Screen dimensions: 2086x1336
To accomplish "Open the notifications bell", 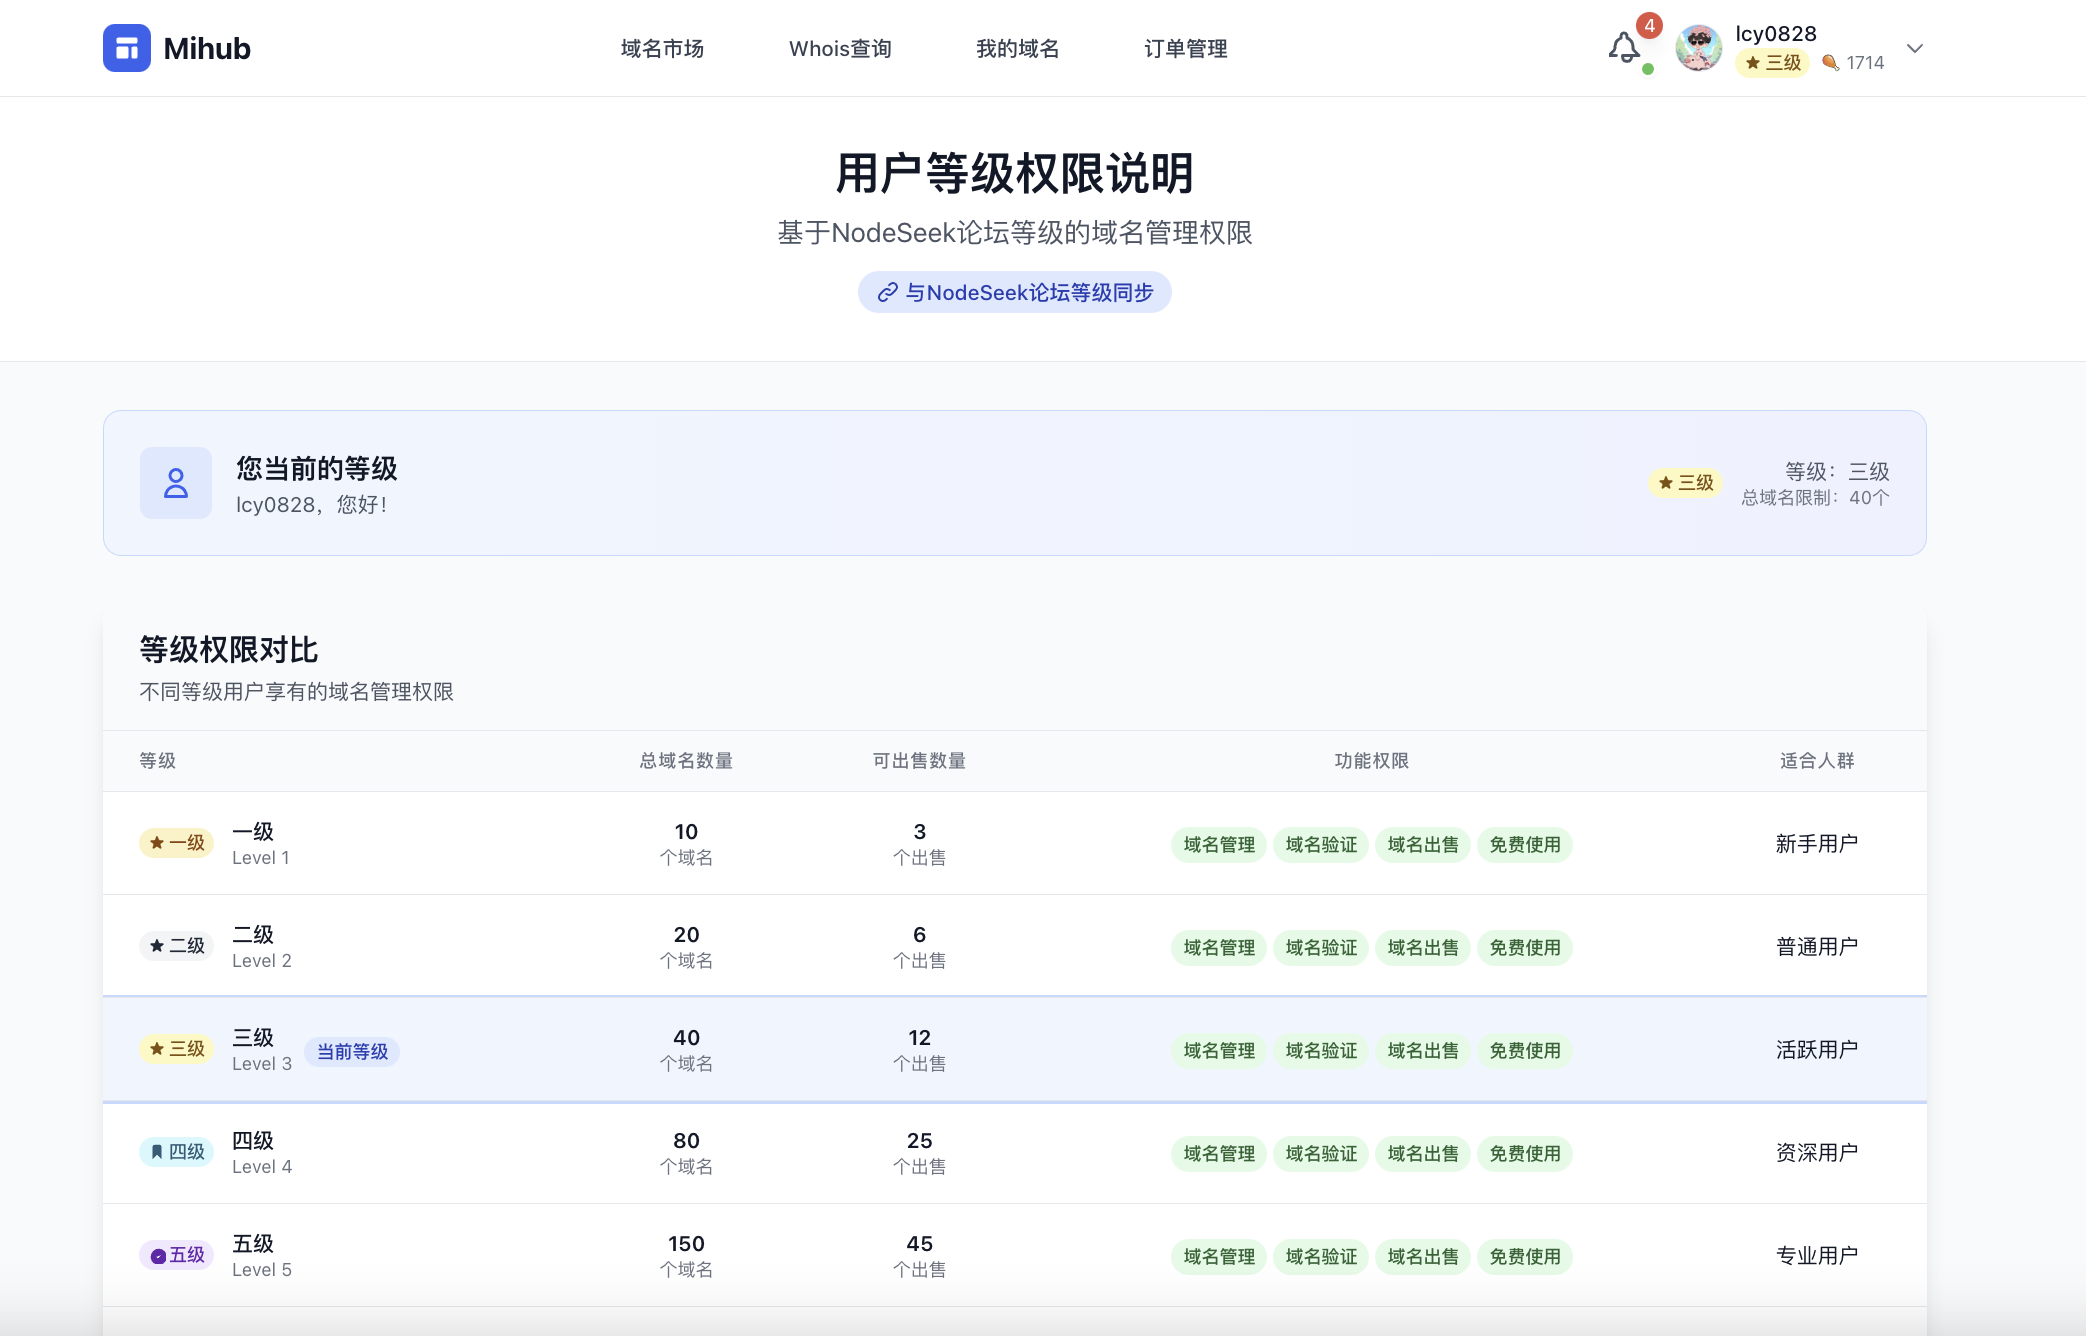I will (x=1624, y=47).
